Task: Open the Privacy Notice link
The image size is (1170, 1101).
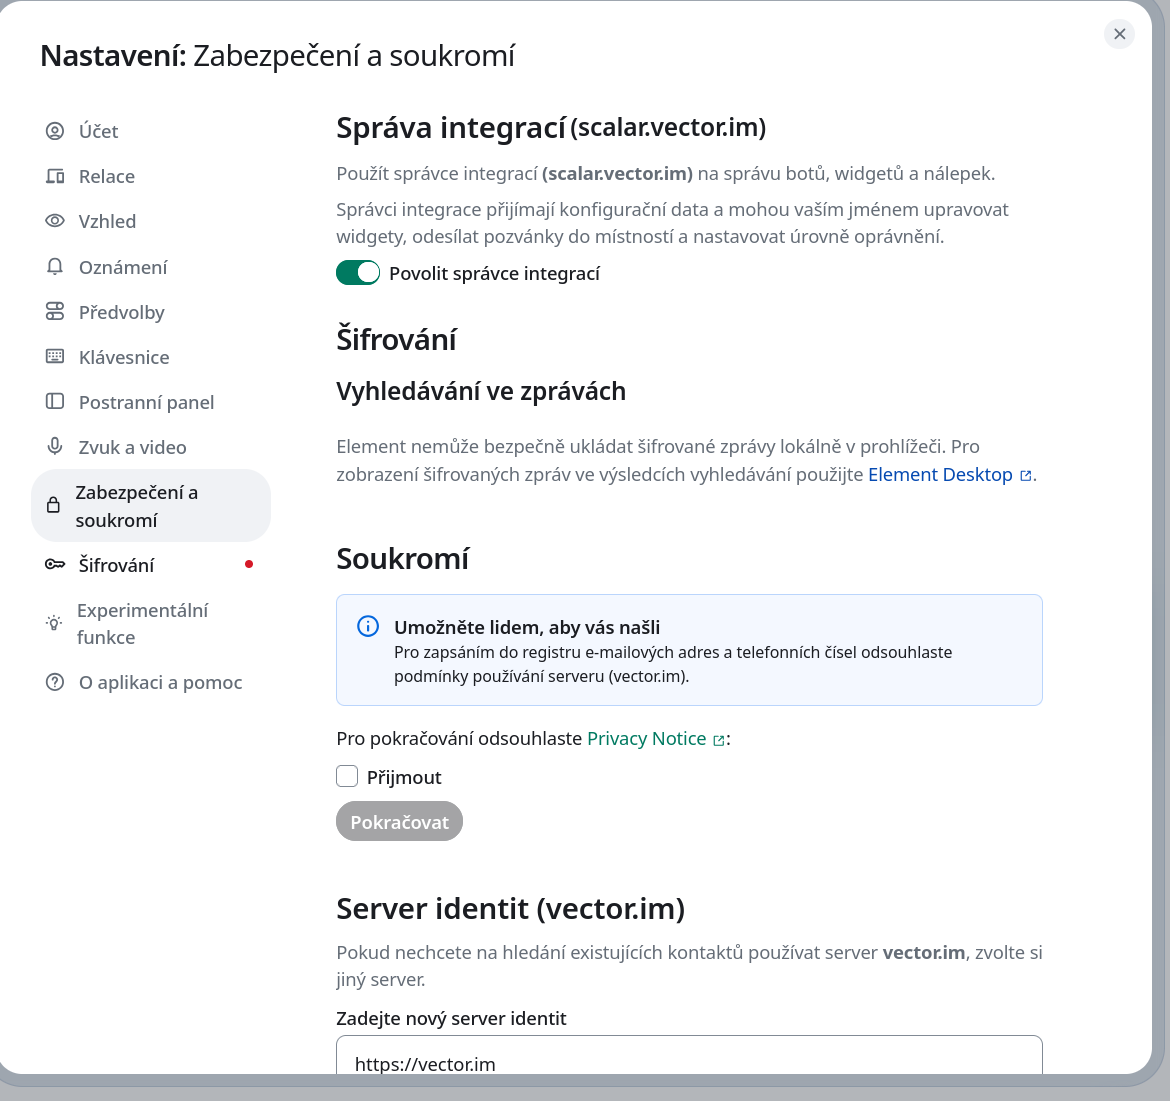Action: pyautogui.click(x=646, y=738)
